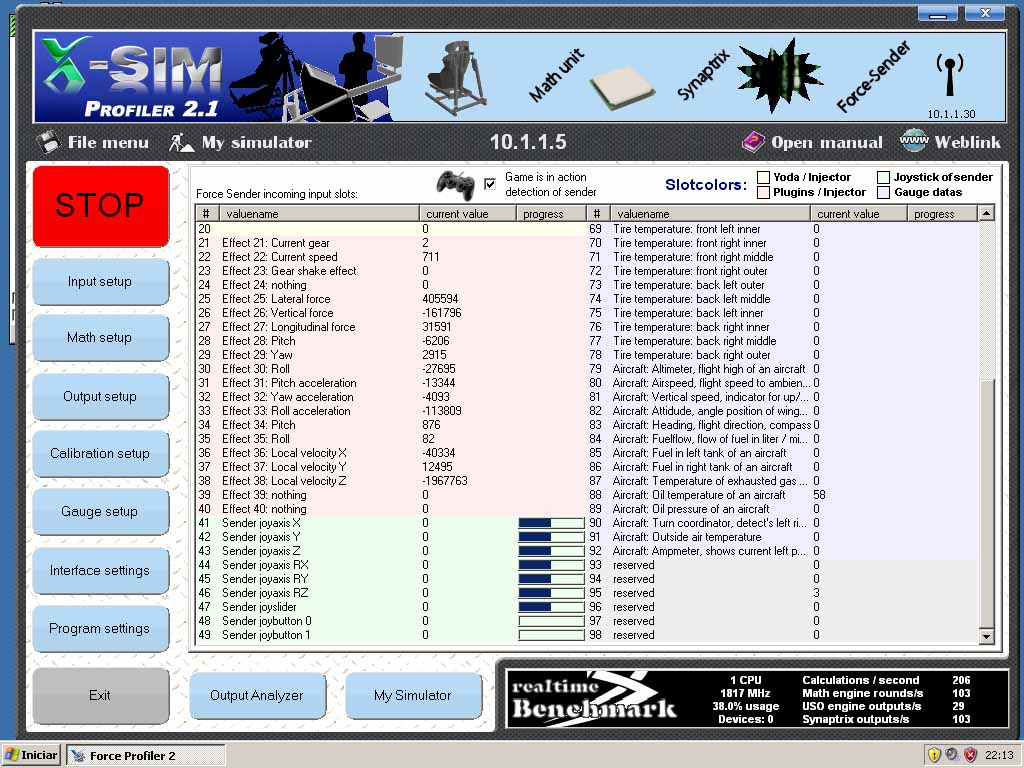Click the Iniciar start button
The image size is (1024, 768).
(x=31, y=756)
